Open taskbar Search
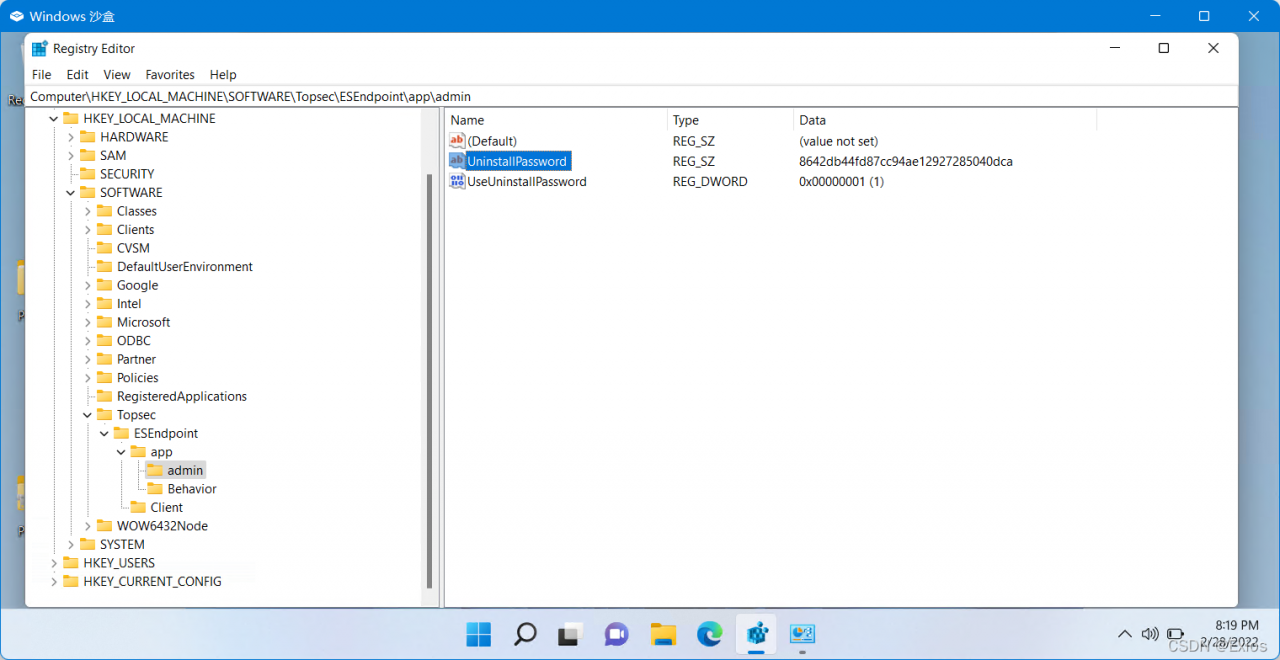The width and height of the screenshot is (1280, 660). point(525,633)
